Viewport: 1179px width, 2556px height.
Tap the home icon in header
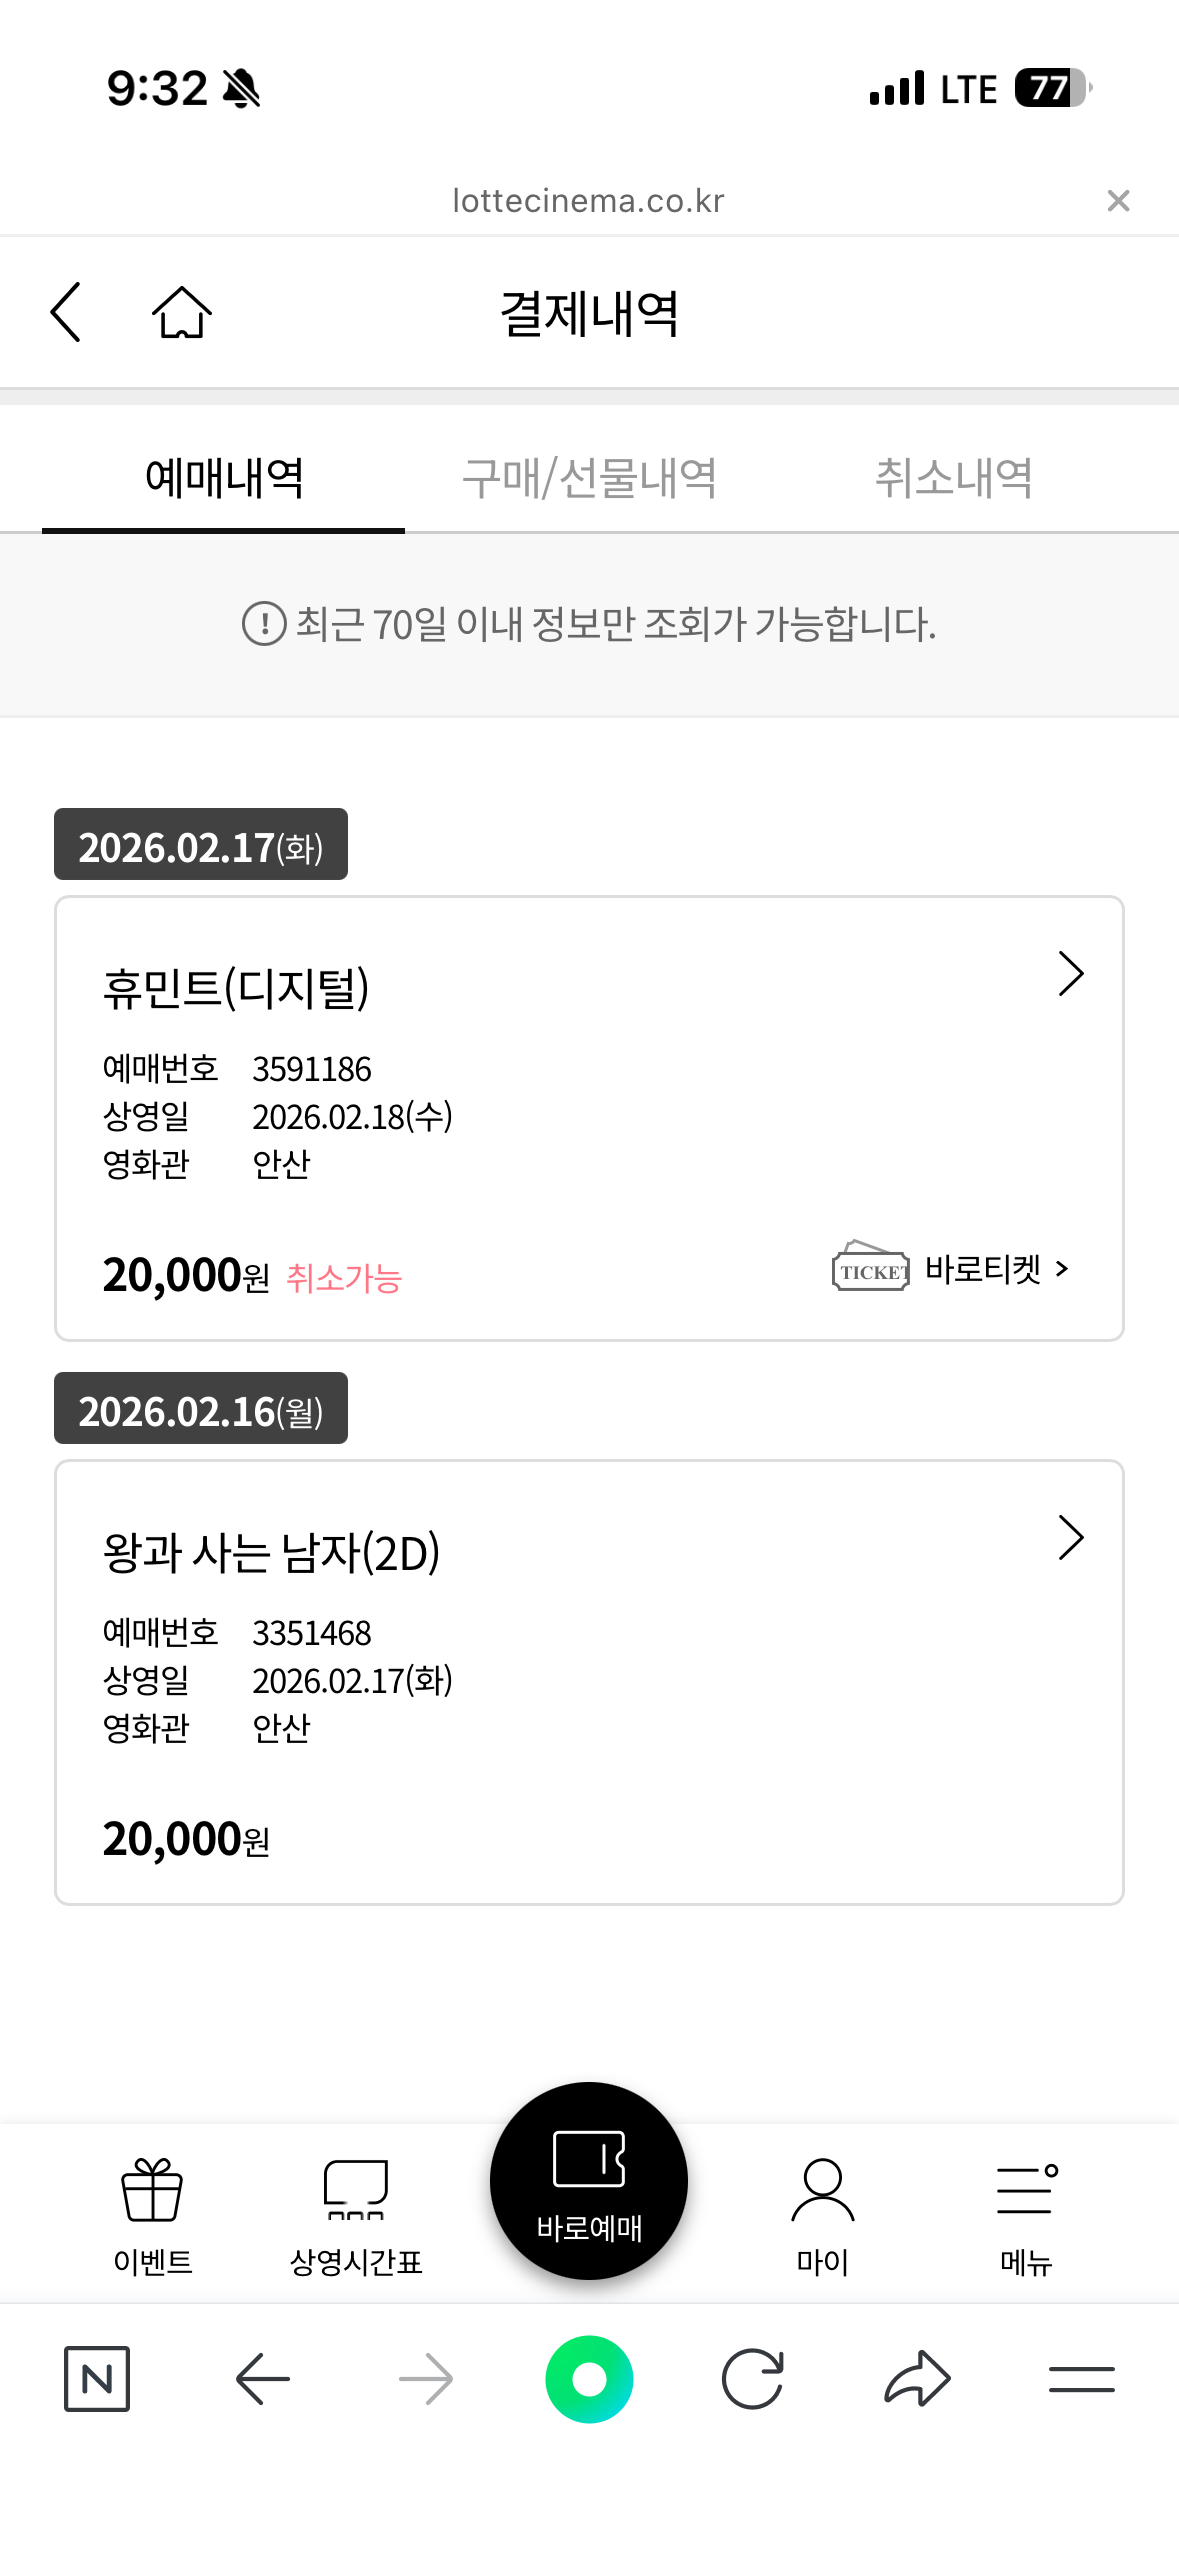pos(182,312)
